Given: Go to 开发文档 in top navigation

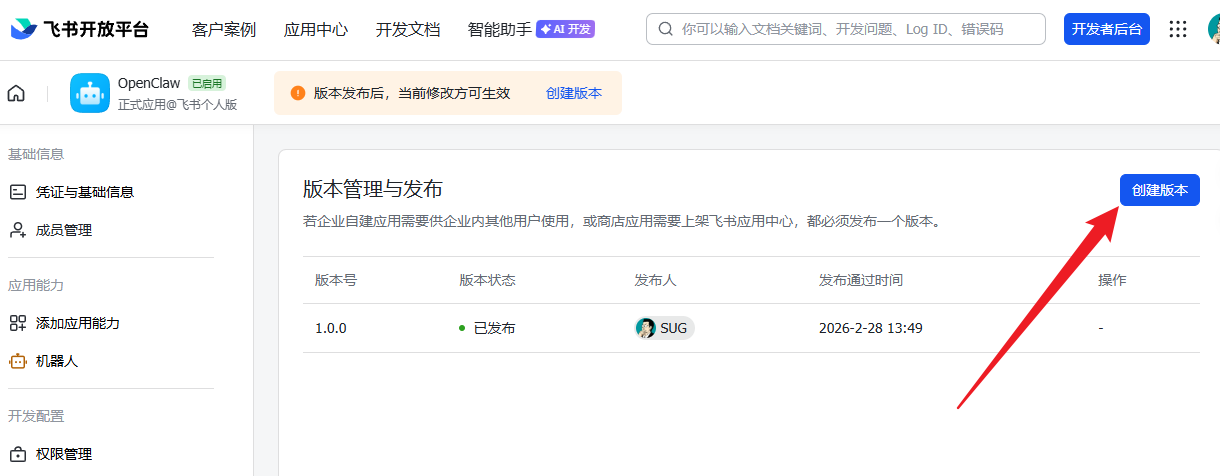Looking at the screenshot, I should (x=408, y=30).
